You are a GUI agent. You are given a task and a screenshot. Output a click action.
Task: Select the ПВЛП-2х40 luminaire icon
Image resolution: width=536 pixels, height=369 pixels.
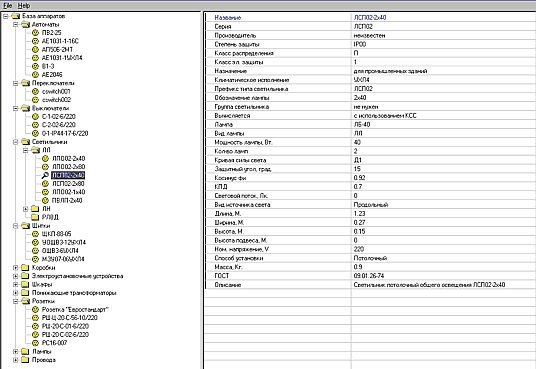(x=45, y=200)
